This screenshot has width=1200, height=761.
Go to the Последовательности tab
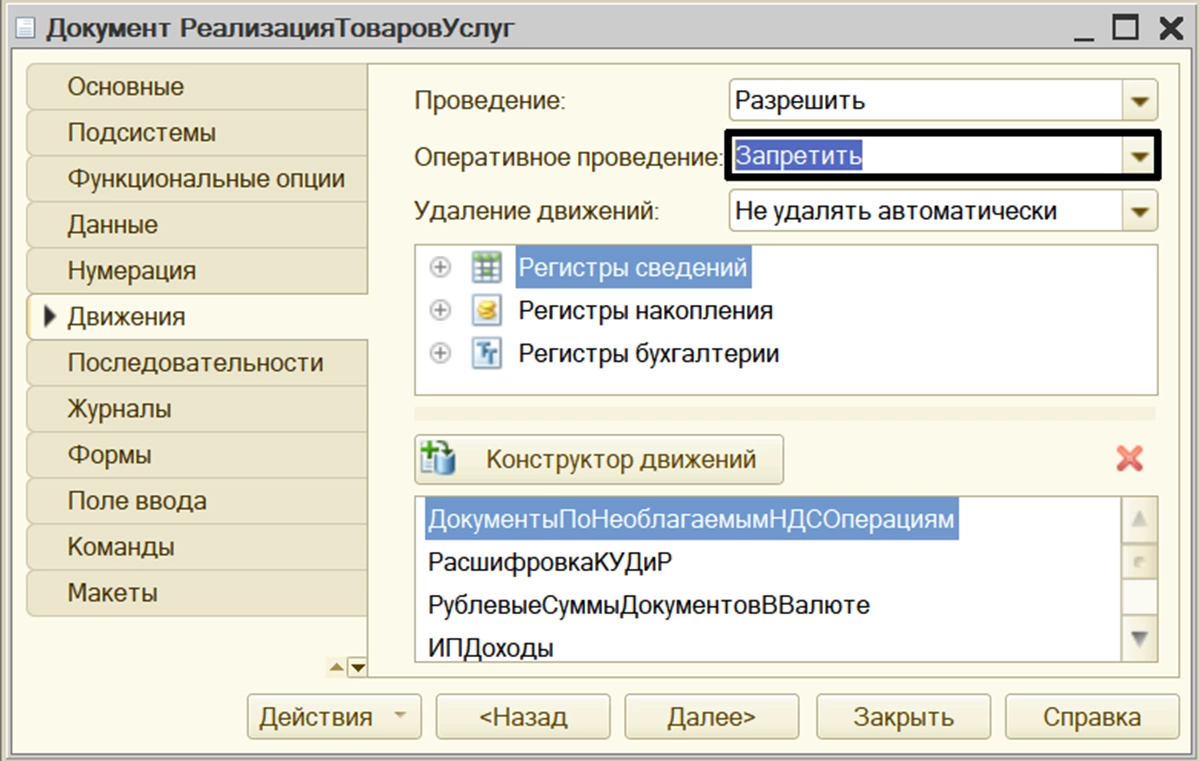tap(195, 363)
